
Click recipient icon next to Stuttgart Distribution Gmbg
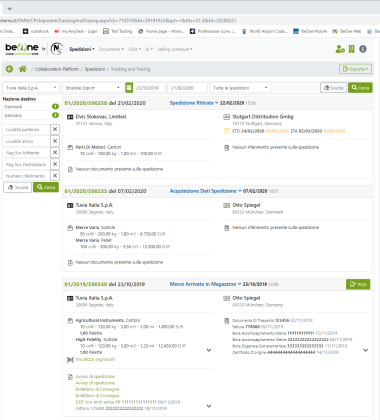227,117
